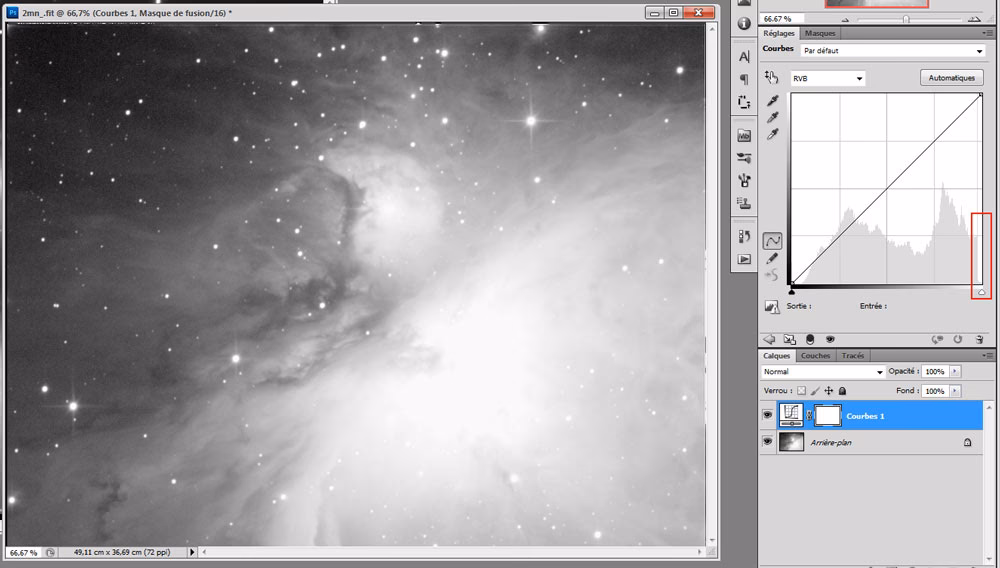
Task: Open the RVB channel dropdown
Action: point(827,78)
